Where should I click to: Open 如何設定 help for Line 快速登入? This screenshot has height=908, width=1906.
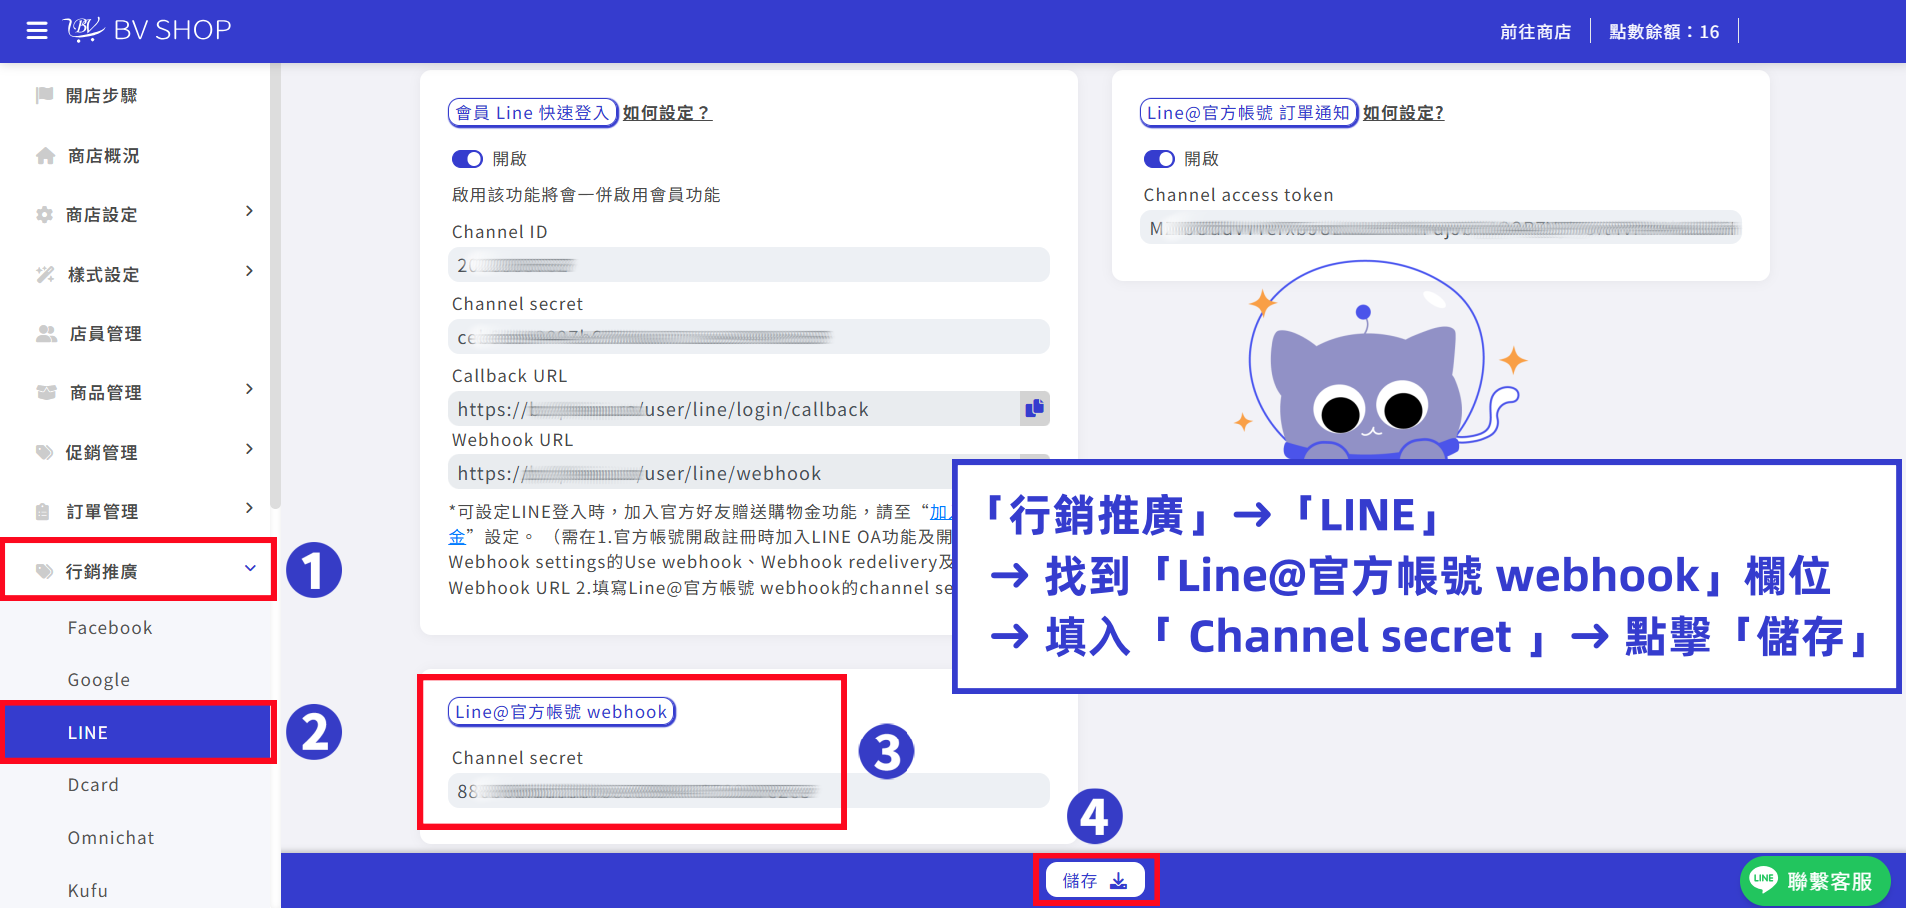(x=667, y=113)
